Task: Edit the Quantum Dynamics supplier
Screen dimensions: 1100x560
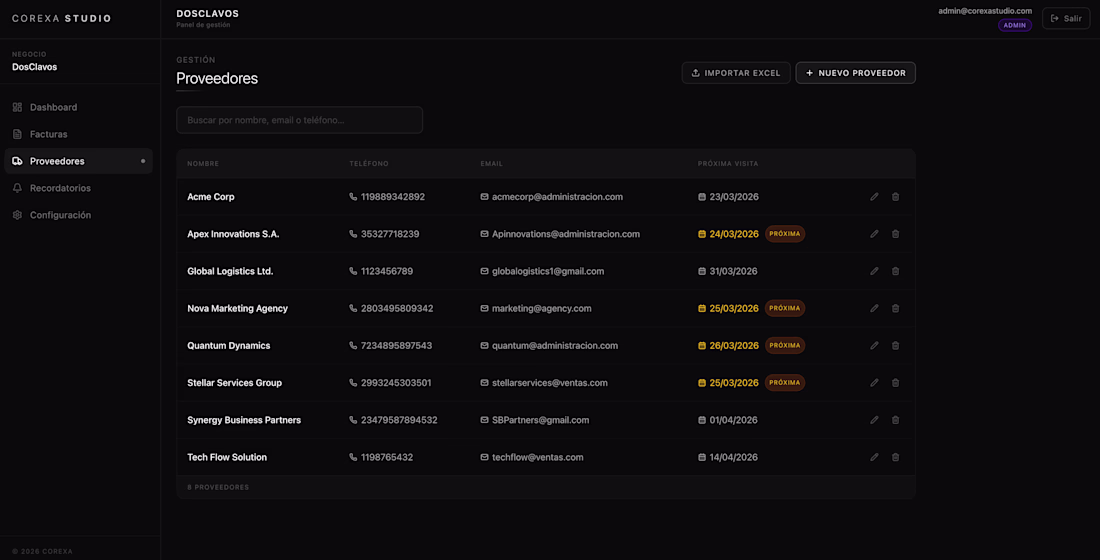Action: click(x=874, y=346)
